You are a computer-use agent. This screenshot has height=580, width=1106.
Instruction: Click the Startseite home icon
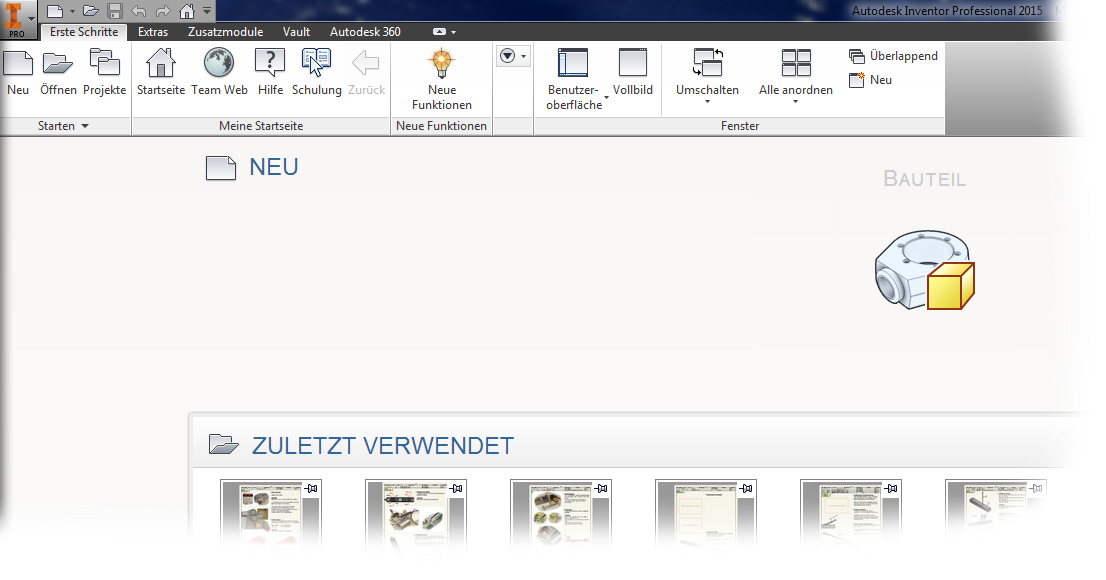pos(160,64)
